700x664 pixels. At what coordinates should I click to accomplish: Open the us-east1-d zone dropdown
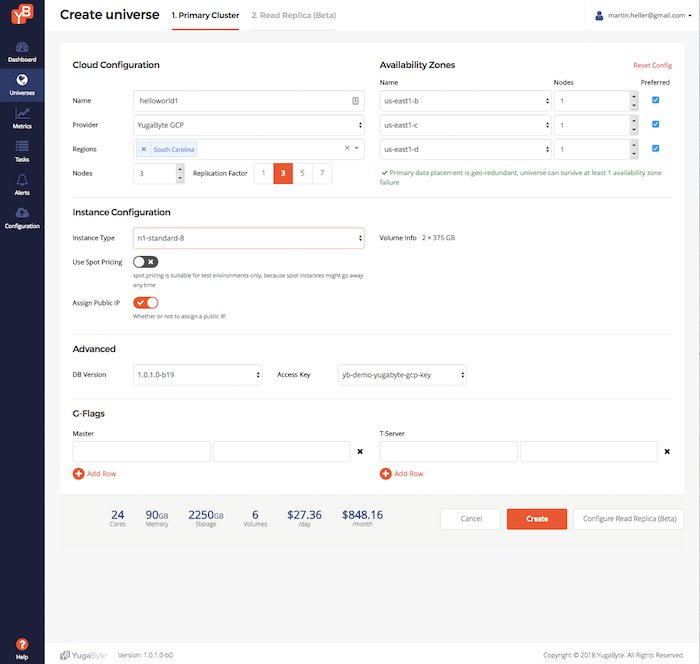466,149
